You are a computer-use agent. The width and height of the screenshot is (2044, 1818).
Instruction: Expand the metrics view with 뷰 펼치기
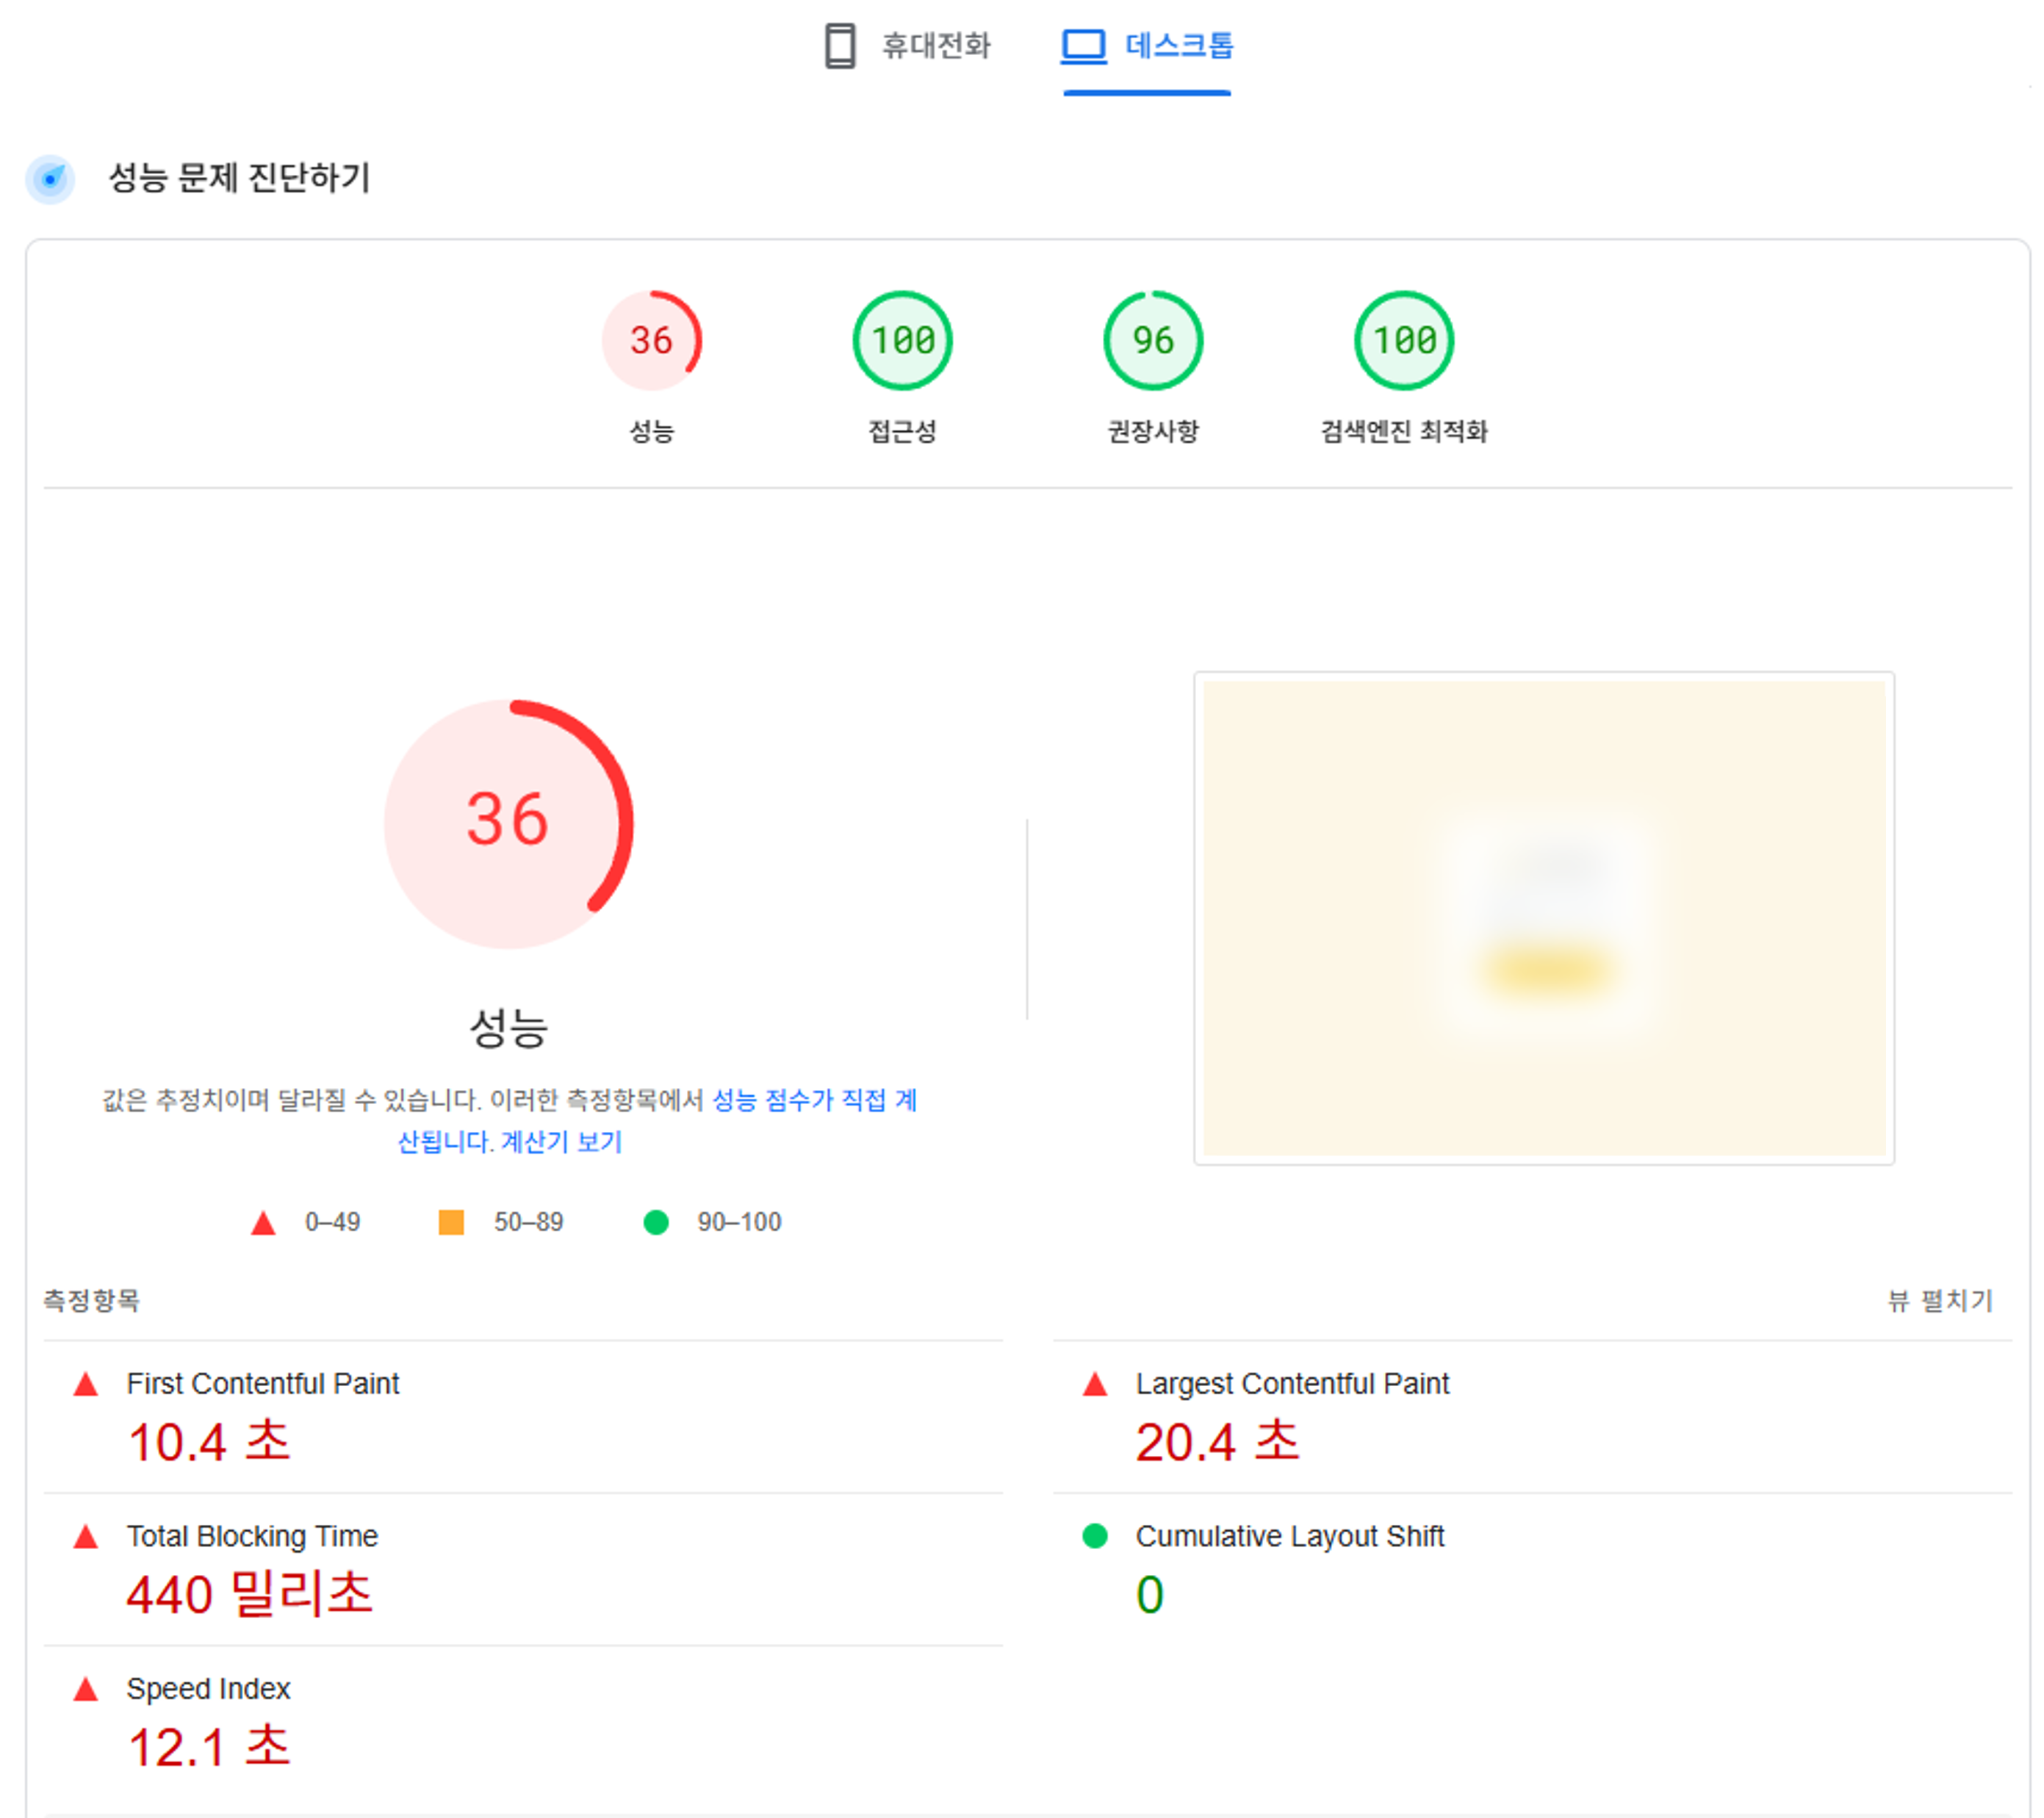pyautogui.click(x=1939, y=1300)
